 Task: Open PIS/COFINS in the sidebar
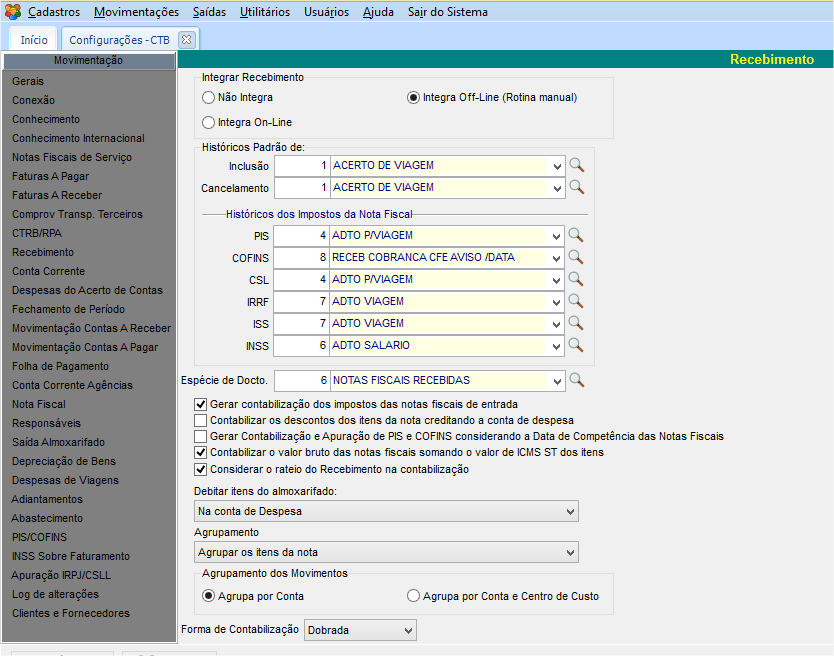pos(39,537)
